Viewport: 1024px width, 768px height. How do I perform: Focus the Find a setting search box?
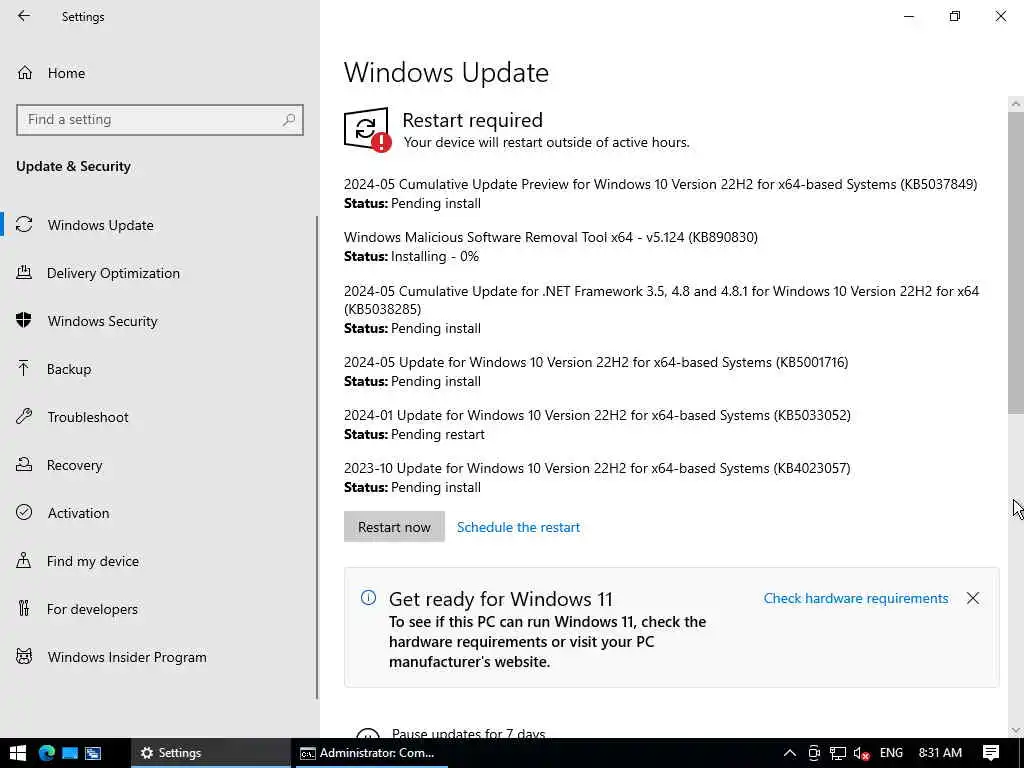point(160,120)
